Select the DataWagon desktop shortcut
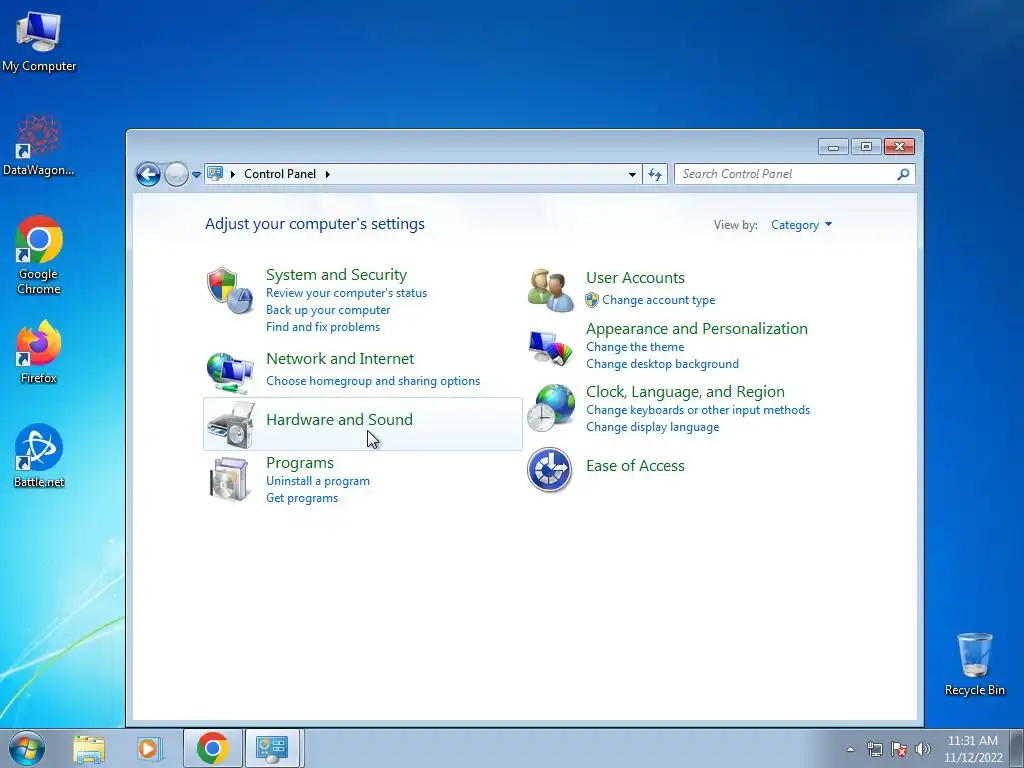Screen dimensions: 1024x768 (39, 145)
